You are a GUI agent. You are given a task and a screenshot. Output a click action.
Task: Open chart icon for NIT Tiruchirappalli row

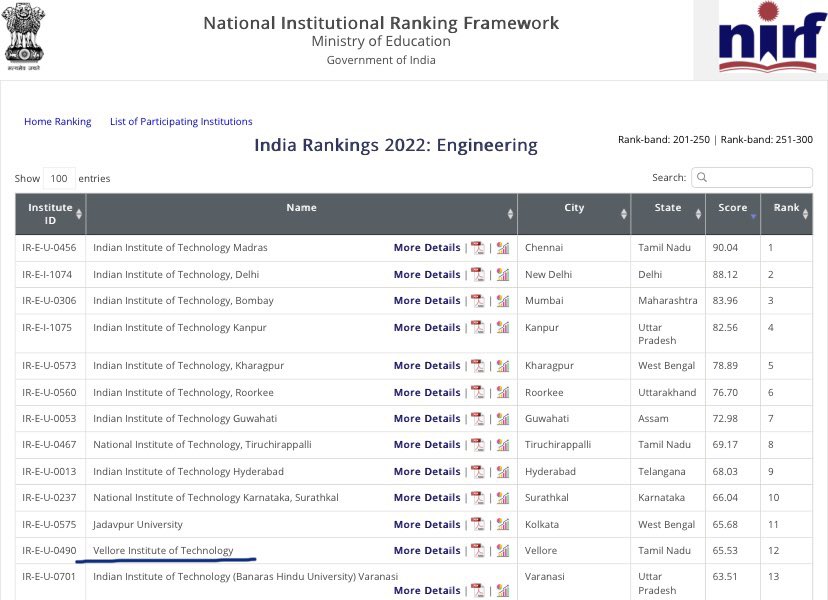click(x=503, y=445)
